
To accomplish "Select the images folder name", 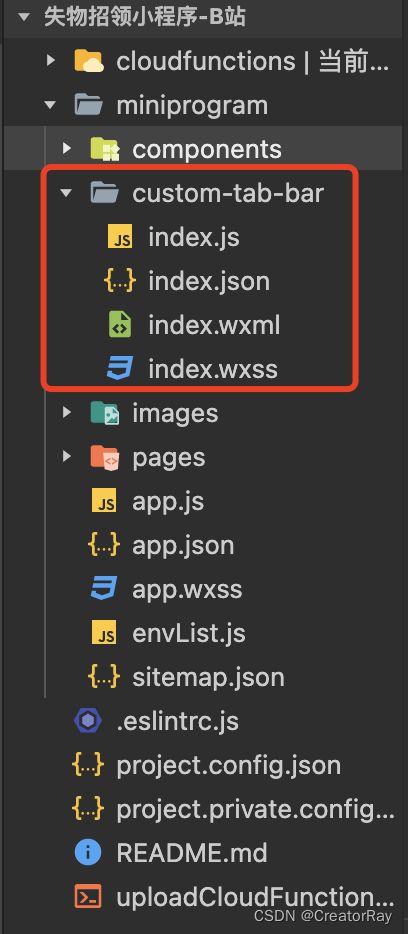I will tap(176, 414).
